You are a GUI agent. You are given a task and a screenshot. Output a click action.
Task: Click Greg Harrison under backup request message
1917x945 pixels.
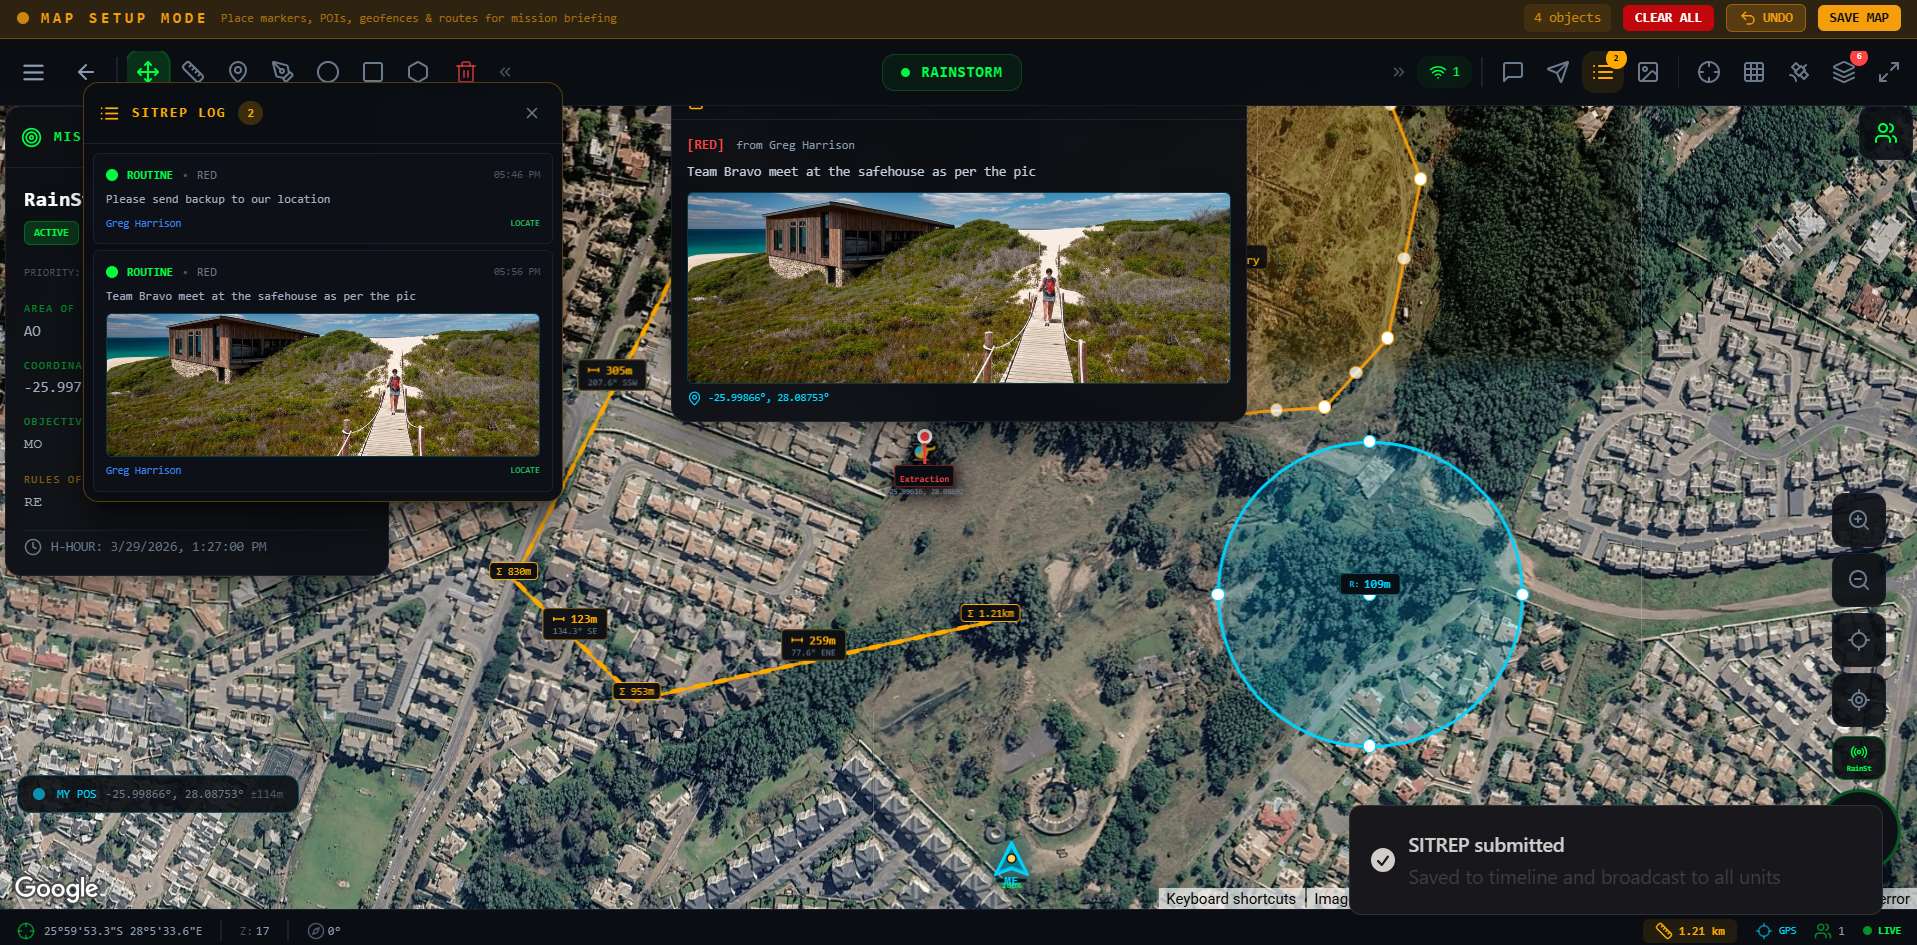(x=143, y=223)
